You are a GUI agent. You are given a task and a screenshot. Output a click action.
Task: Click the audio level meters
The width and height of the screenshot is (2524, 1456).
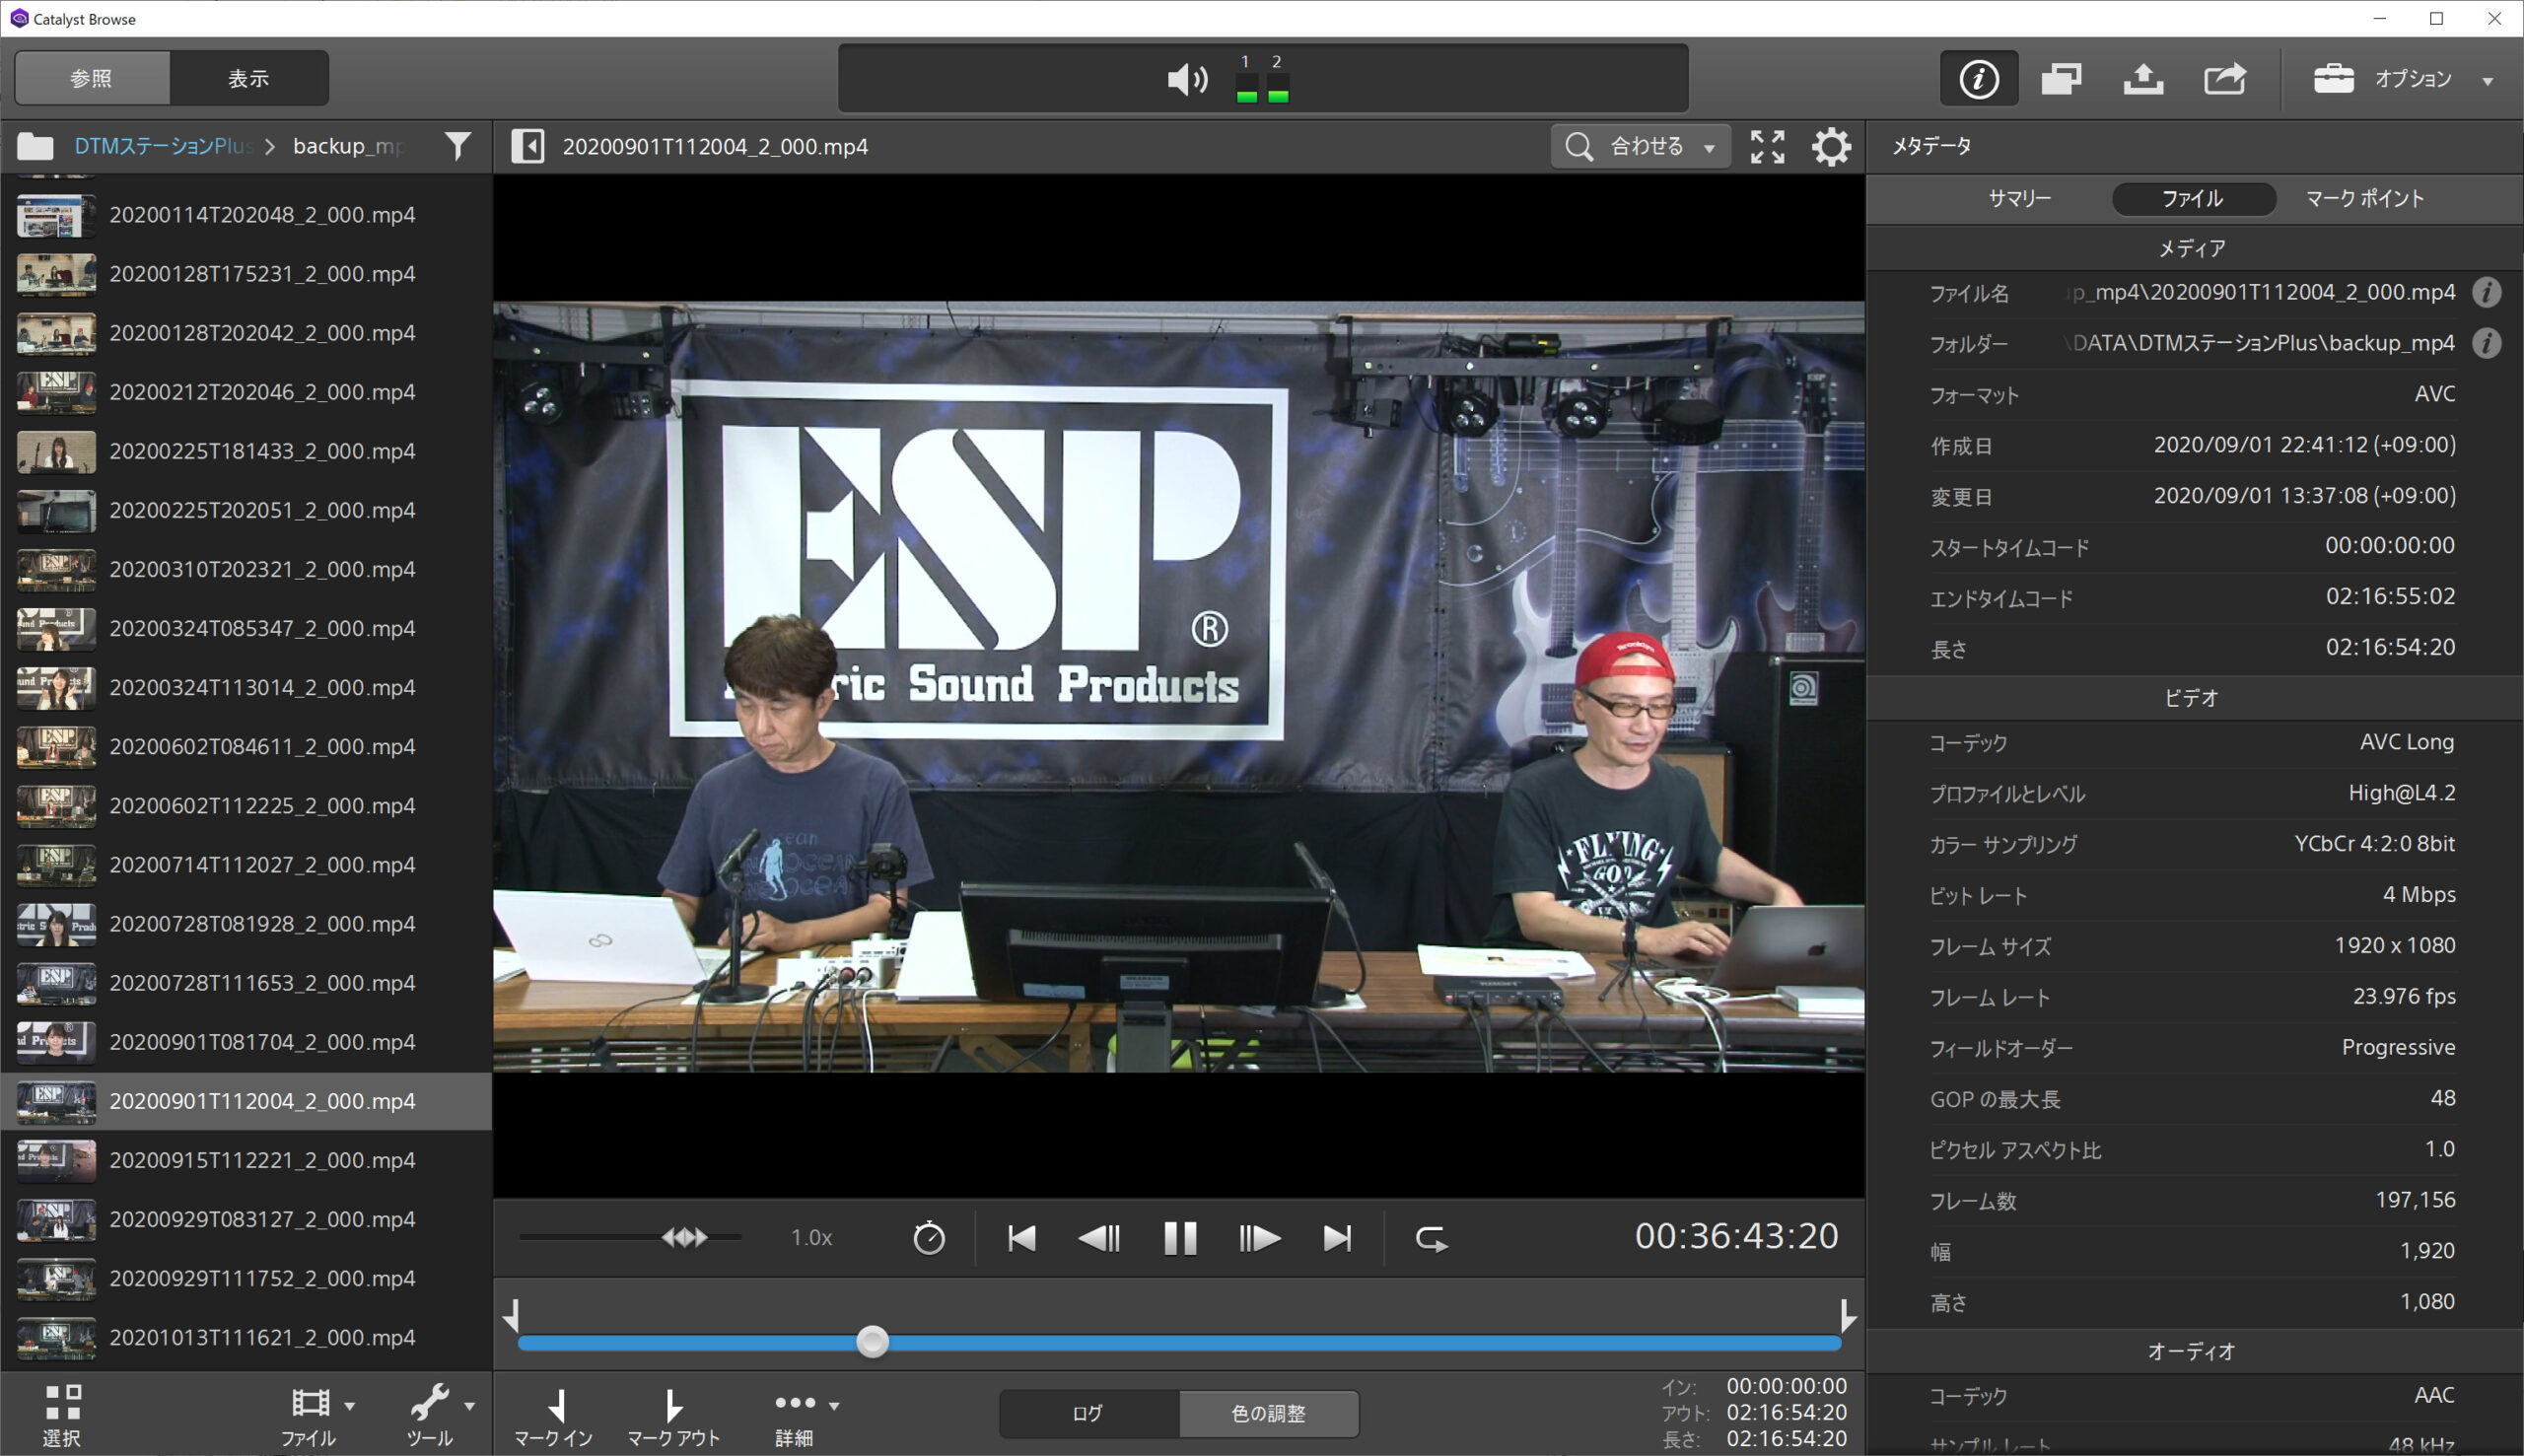[x=1262, y=79]
